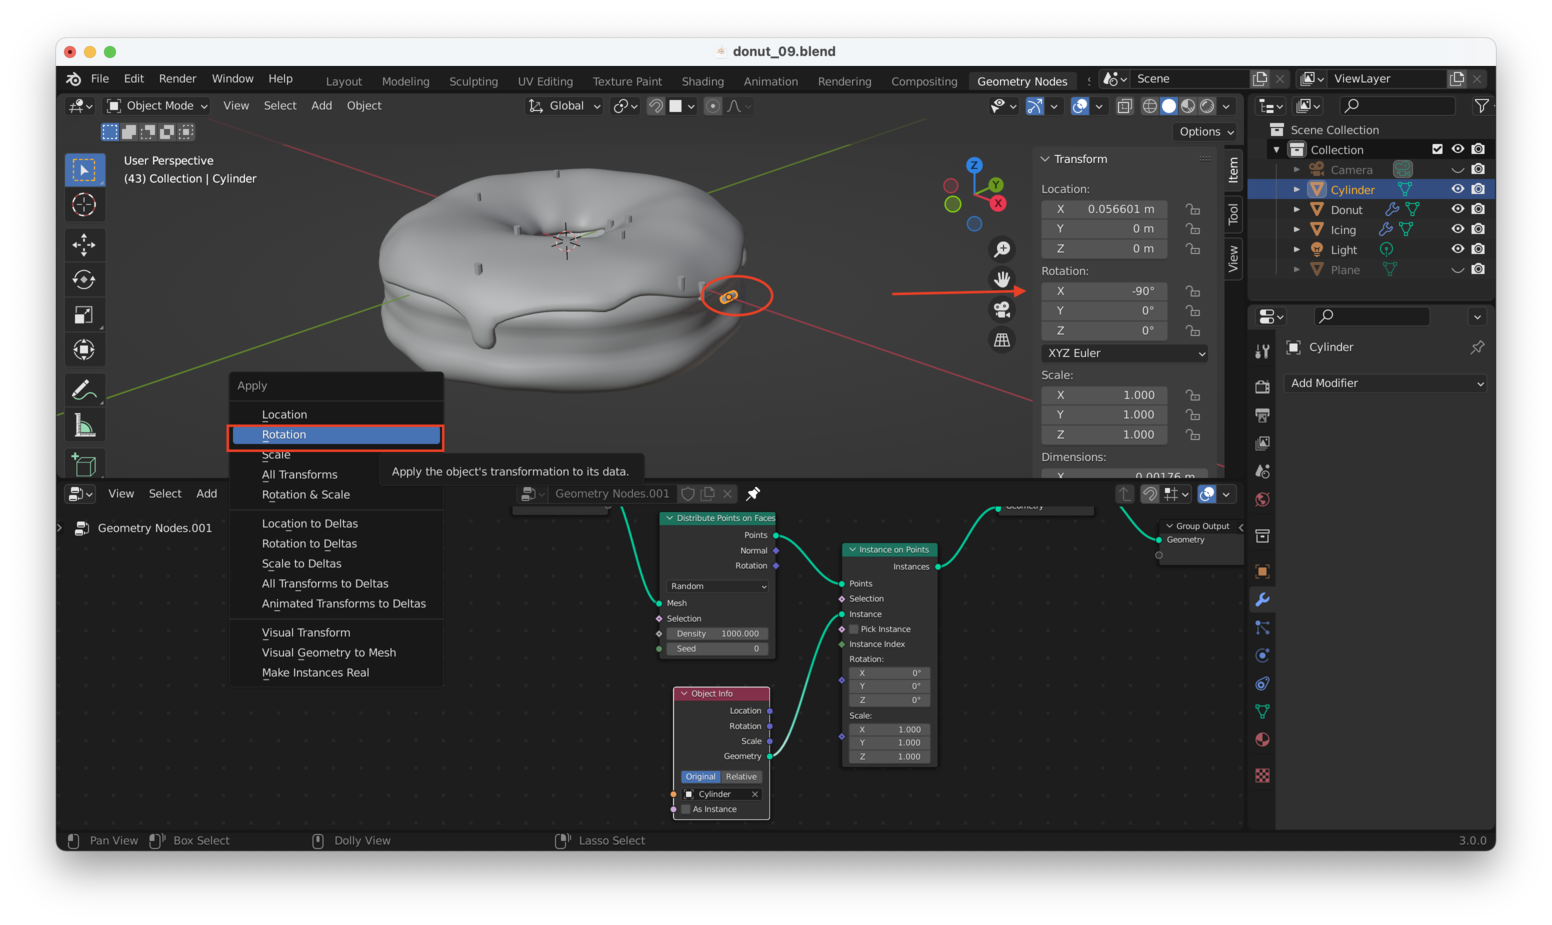Toggle pin on Geometry Nodes.001 tree

pyautogui.click(x=753, y=493)
